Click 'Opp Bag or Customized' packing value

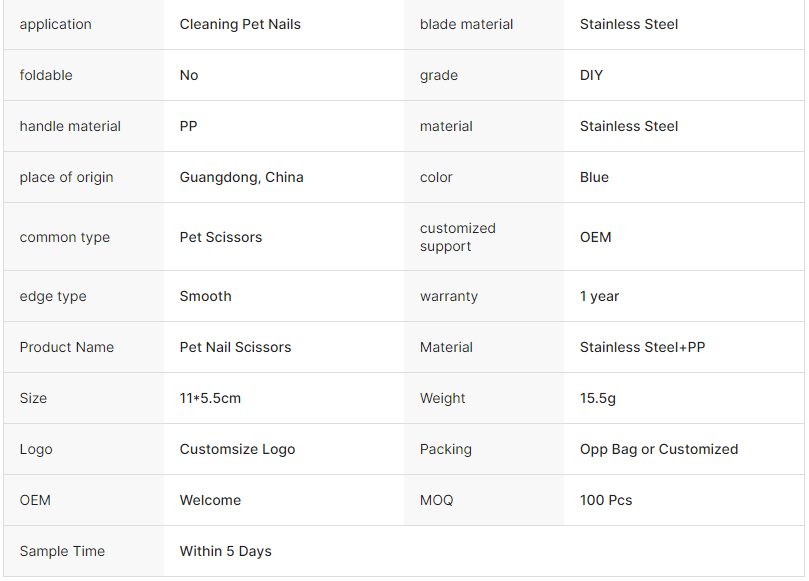coord(659,449)
